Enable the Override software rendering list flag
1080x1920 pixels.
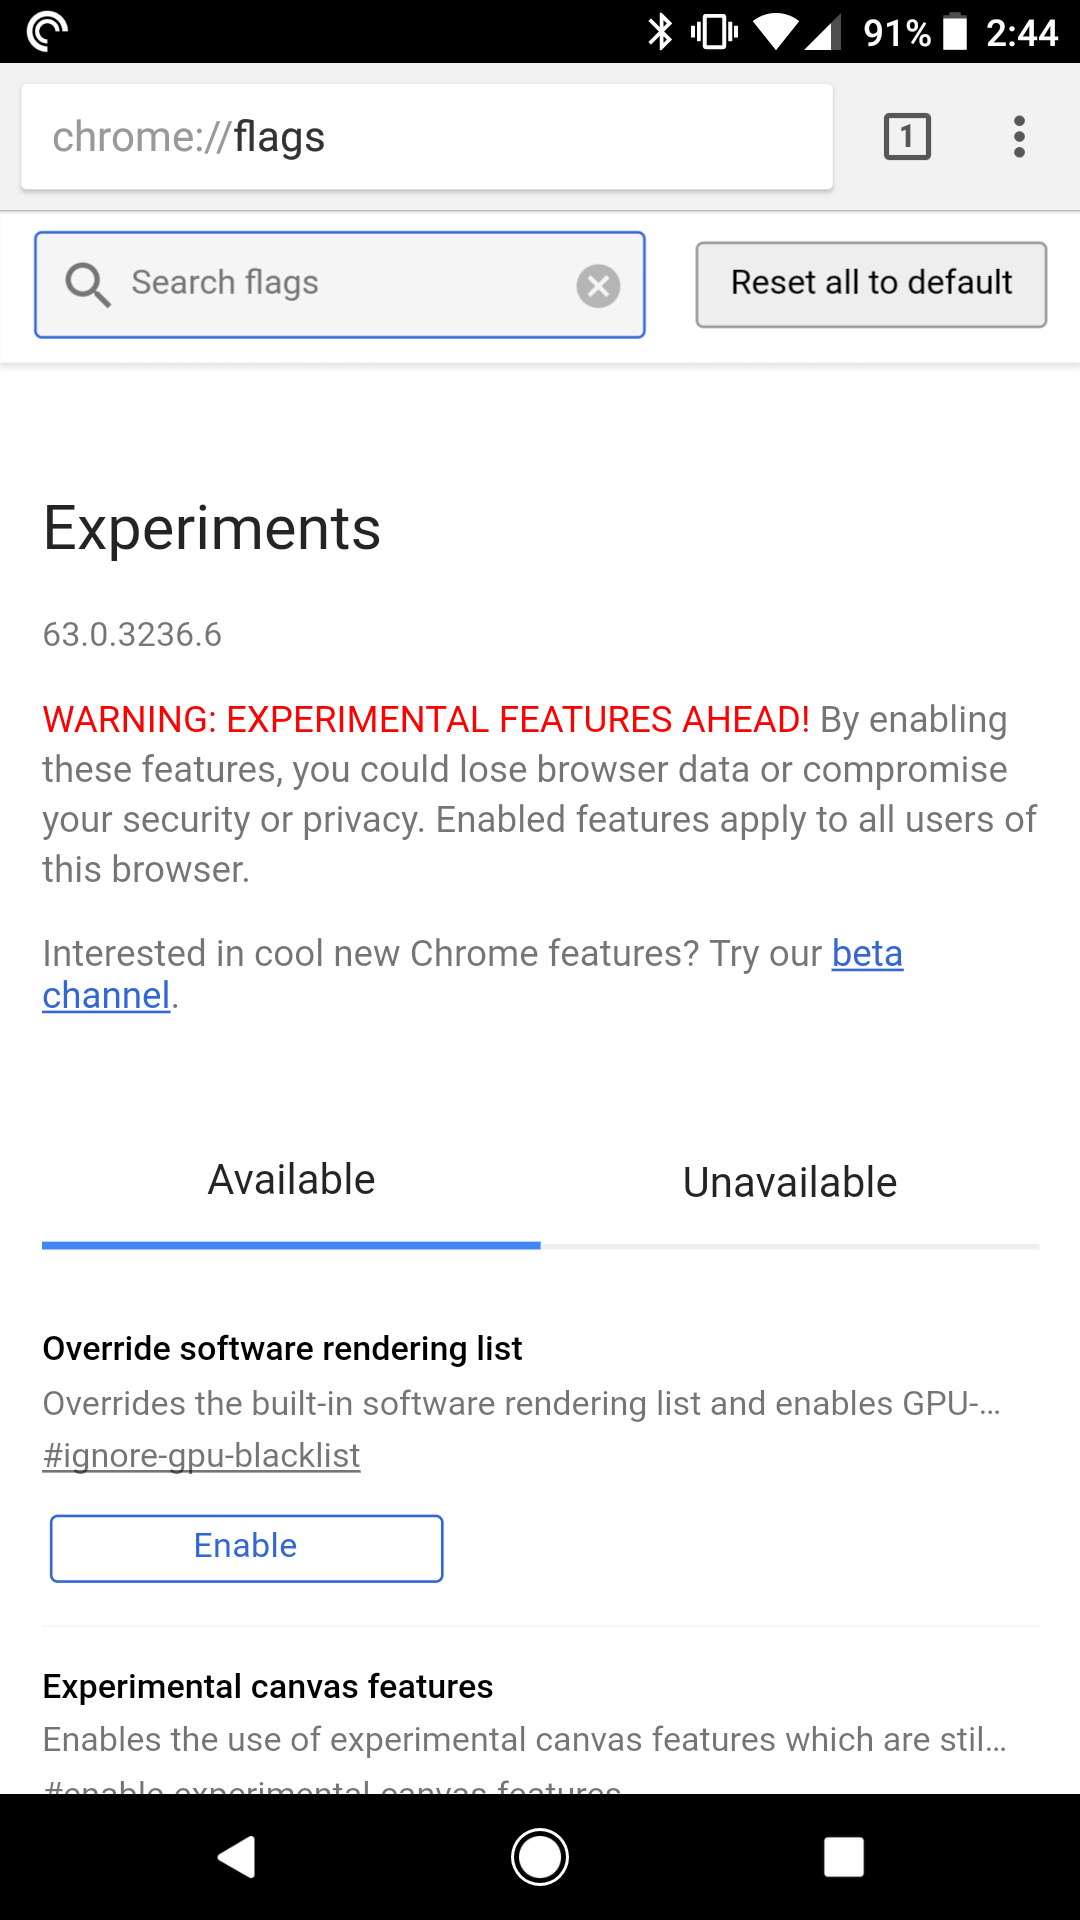[246, 1548]
